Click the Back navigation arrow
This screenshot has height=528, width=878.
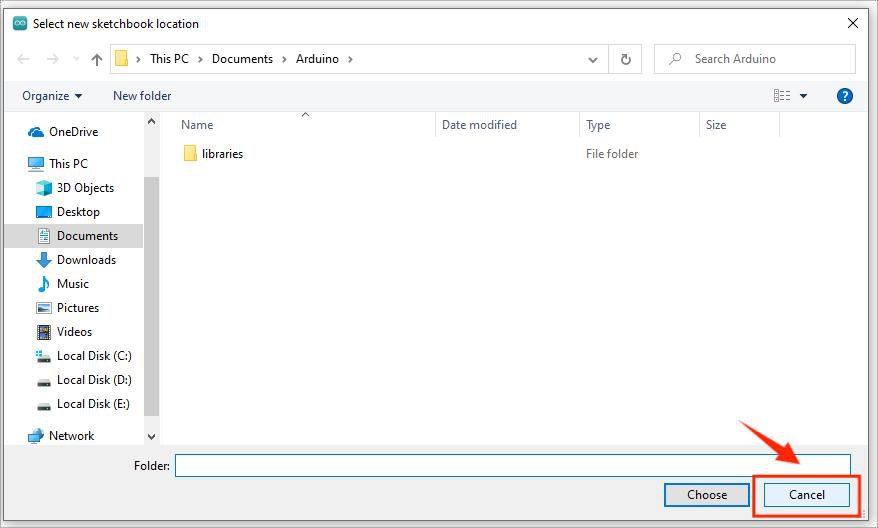[23, 59]
